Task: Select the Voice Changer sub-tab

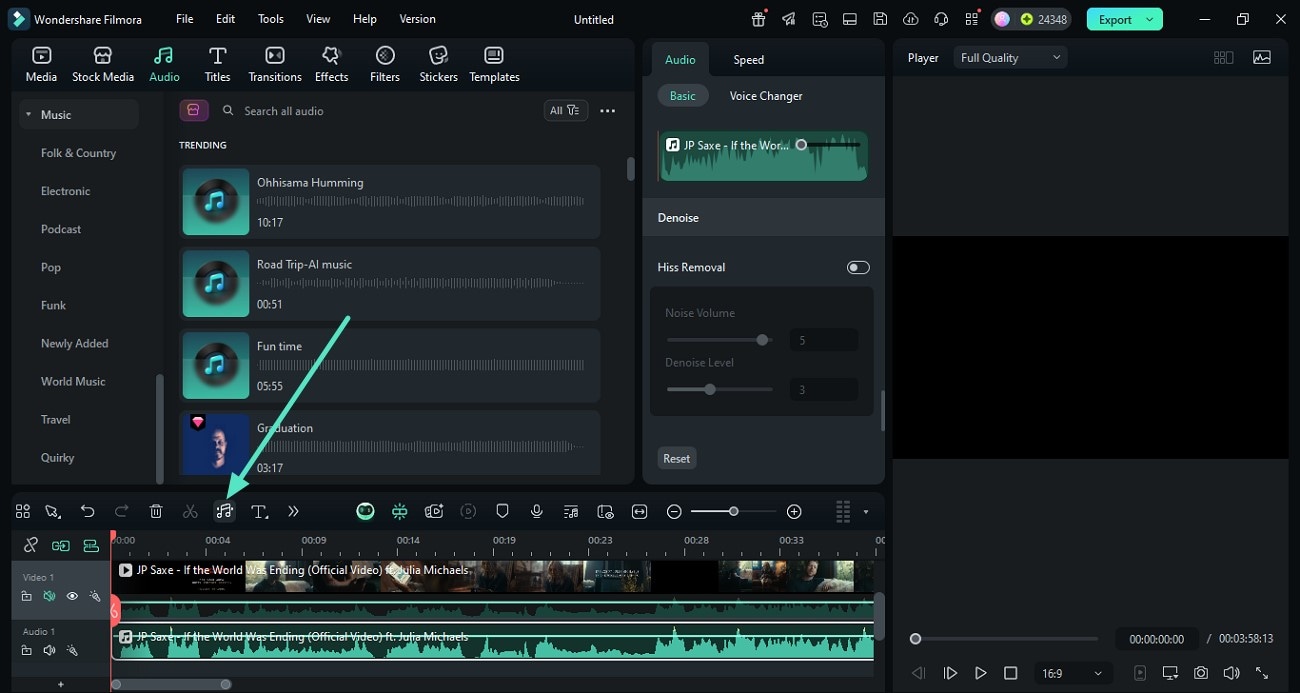Action: click(x=766, y=96)
